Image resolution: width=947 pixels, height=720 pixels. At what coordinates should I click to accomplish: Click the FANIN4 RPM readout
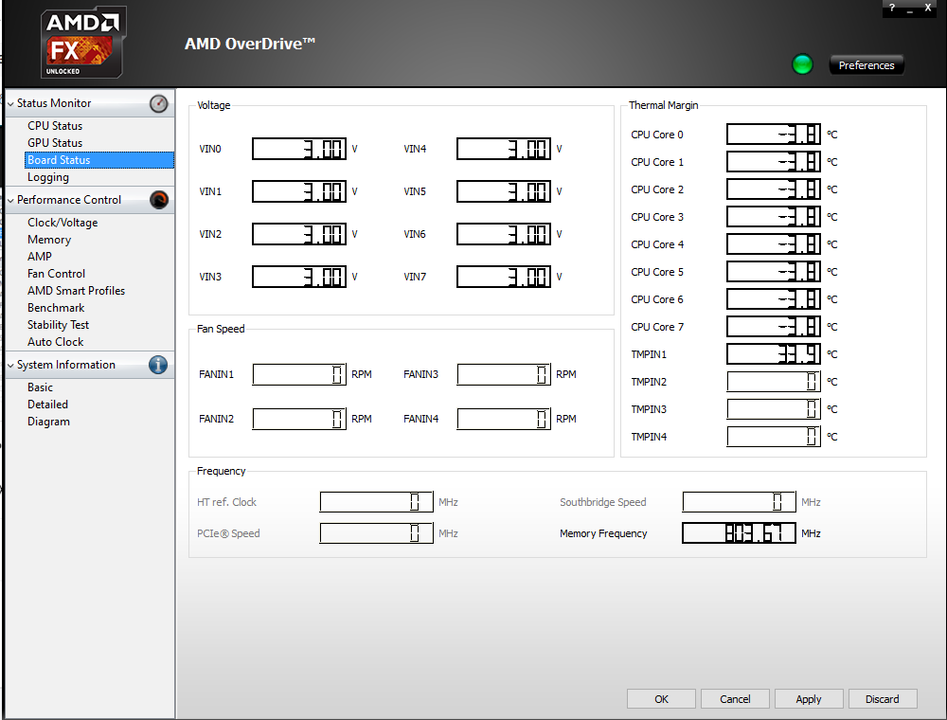[504, 419]
